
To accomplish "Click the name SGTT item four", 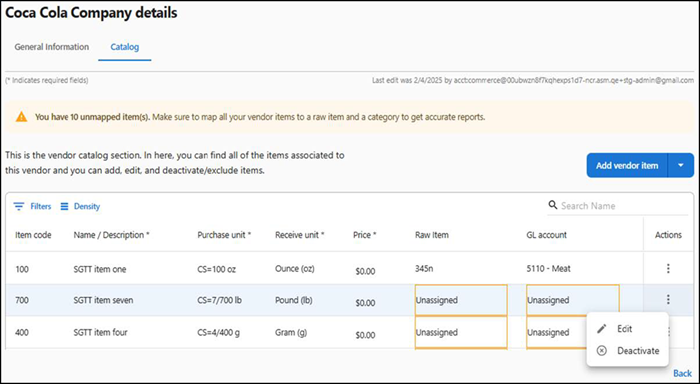I will click(x=100, y=332).
